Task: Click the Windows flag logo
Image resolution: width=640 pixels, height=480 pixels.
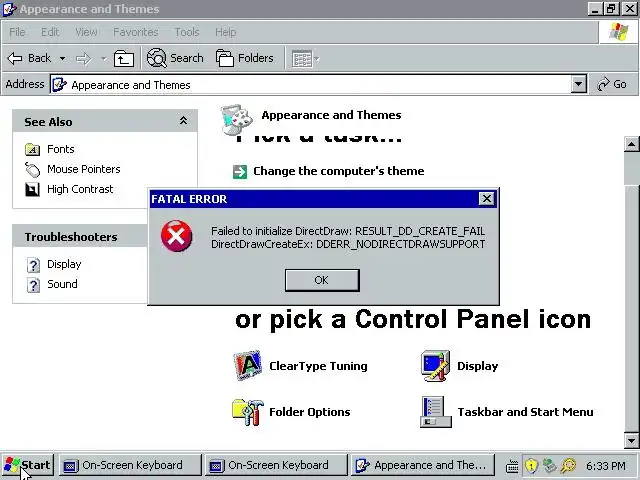Action: click(x=618, y=32)
